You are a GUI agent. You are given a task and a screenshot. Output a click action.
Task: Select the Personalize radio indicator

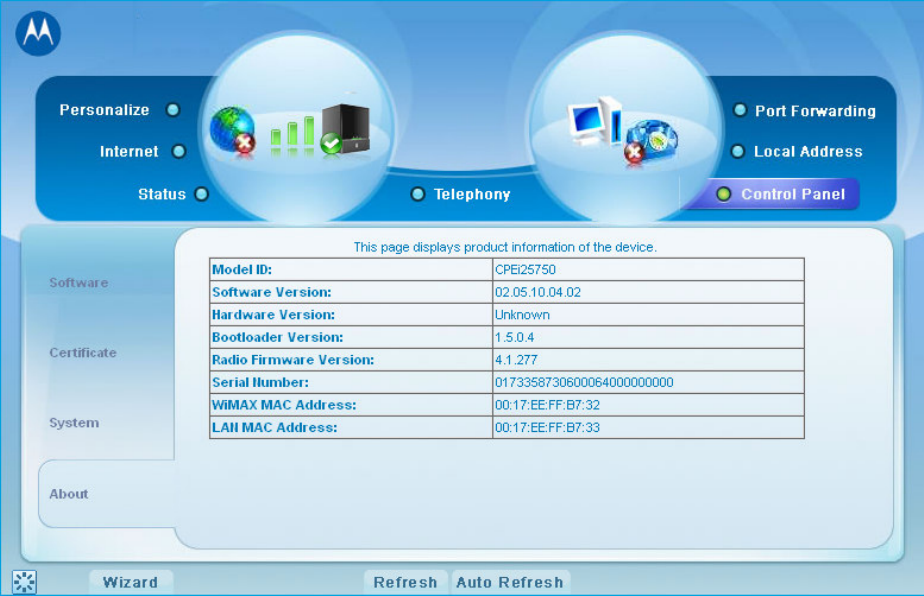(173, 110)
